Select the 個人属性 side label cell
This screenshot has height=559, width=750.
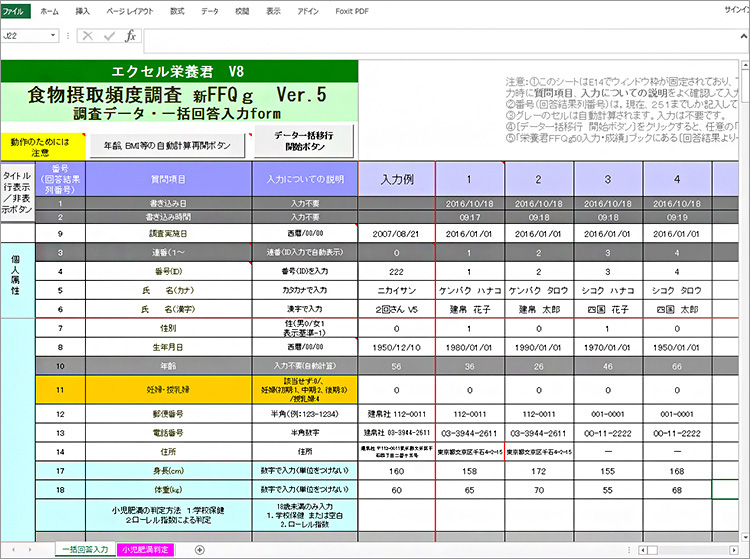coord(17,280)
